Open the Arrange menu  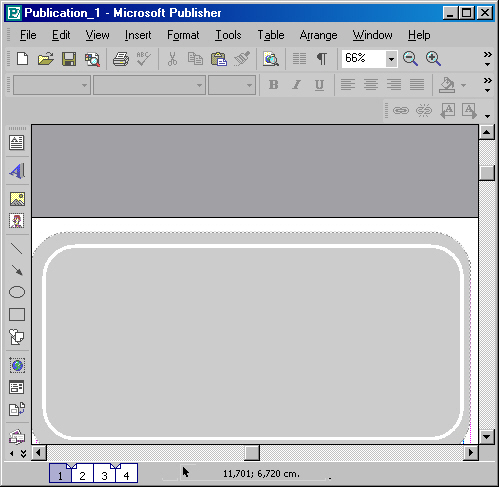coord(318,35)
